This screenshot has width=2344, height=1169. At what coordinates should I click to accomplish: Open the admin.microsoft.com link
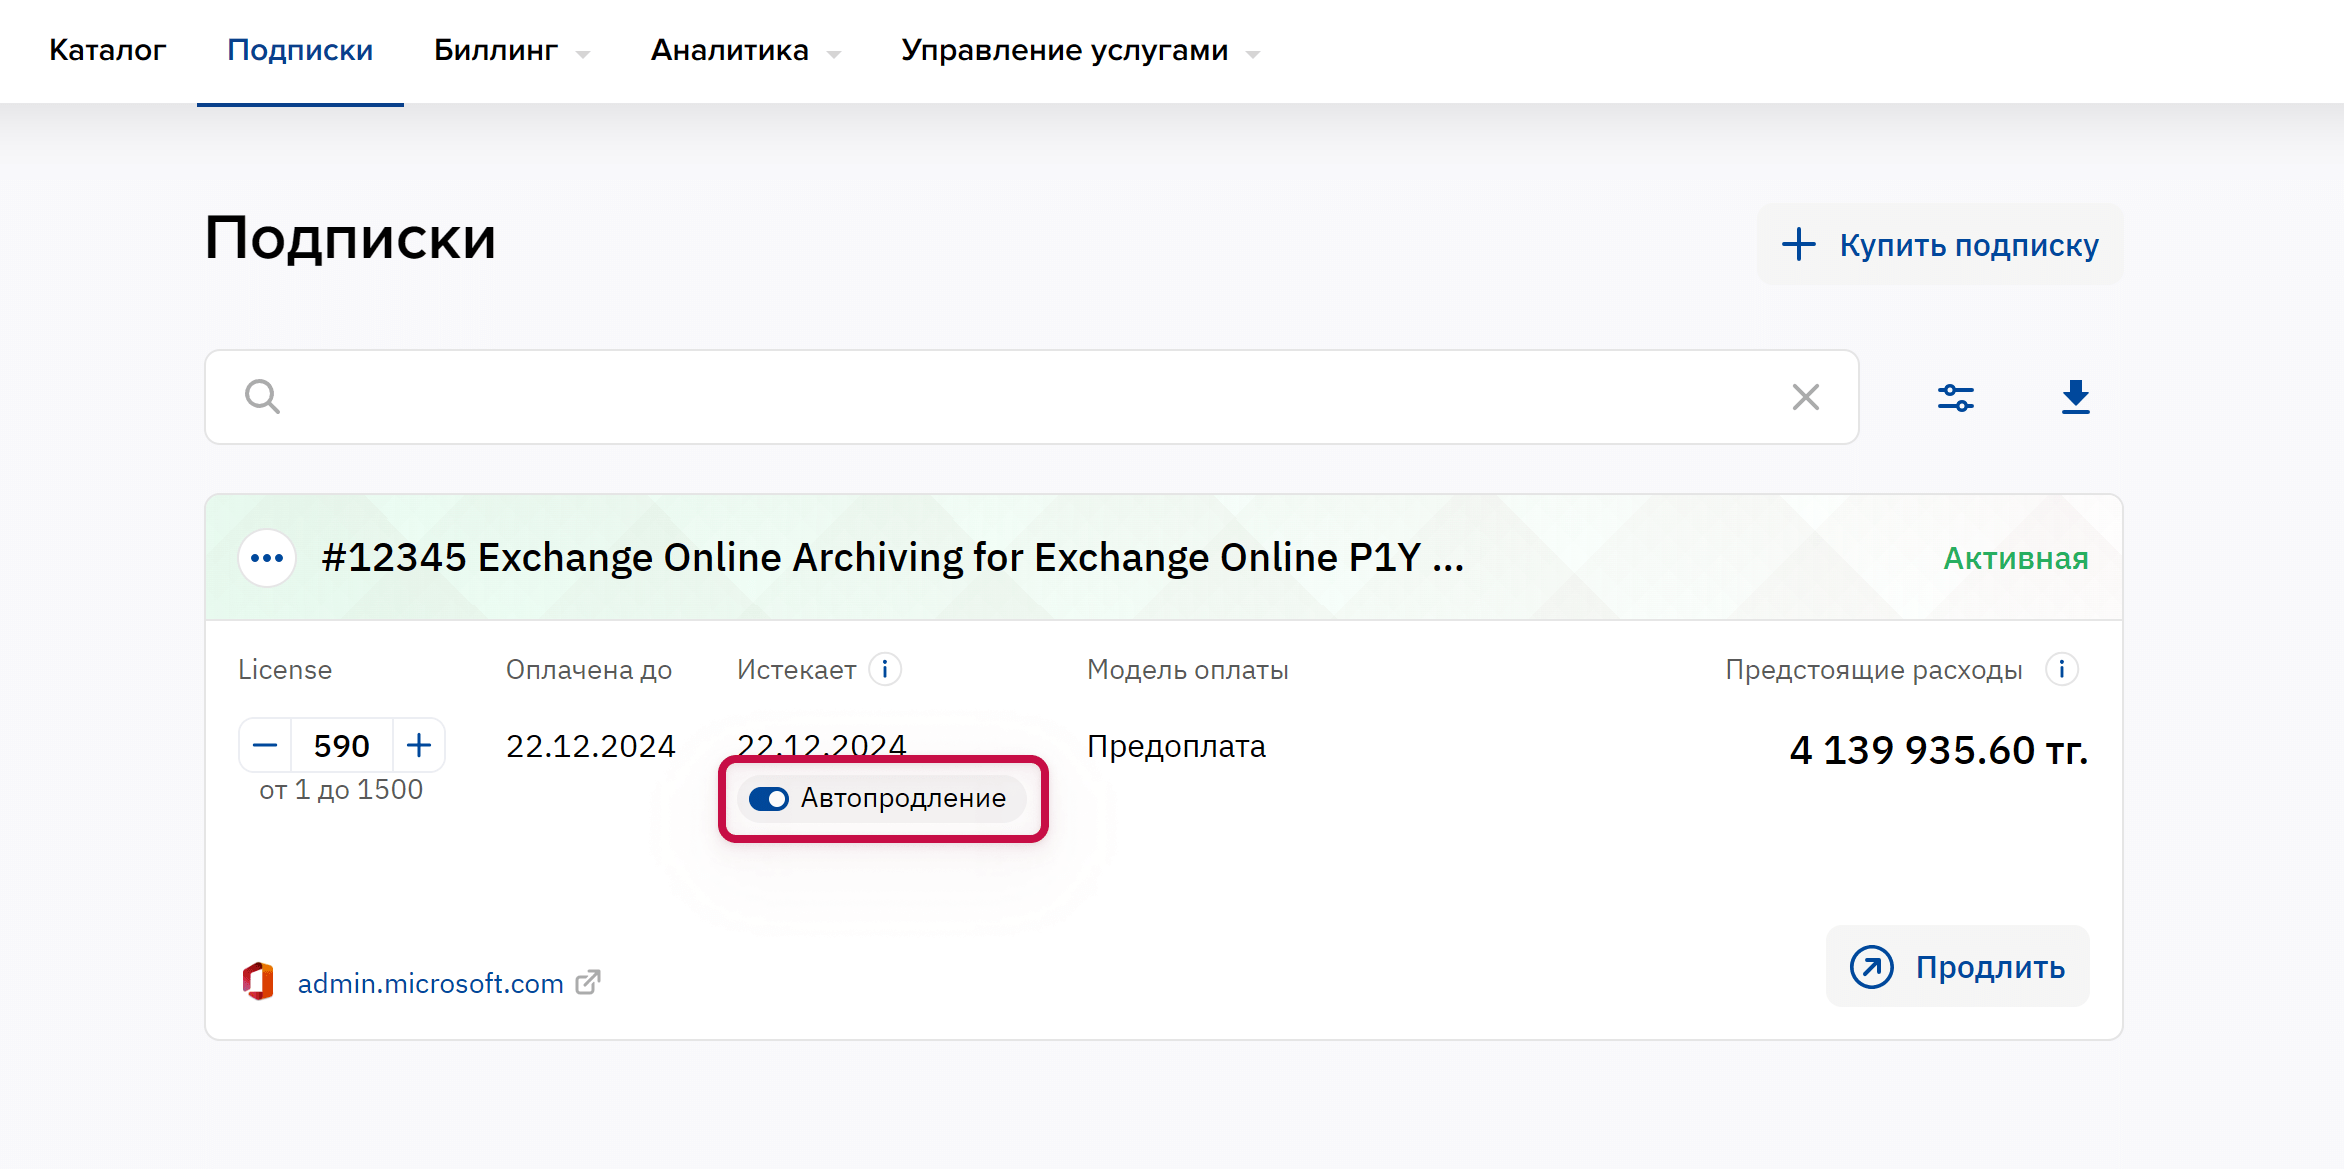click(x=431, y=983)
